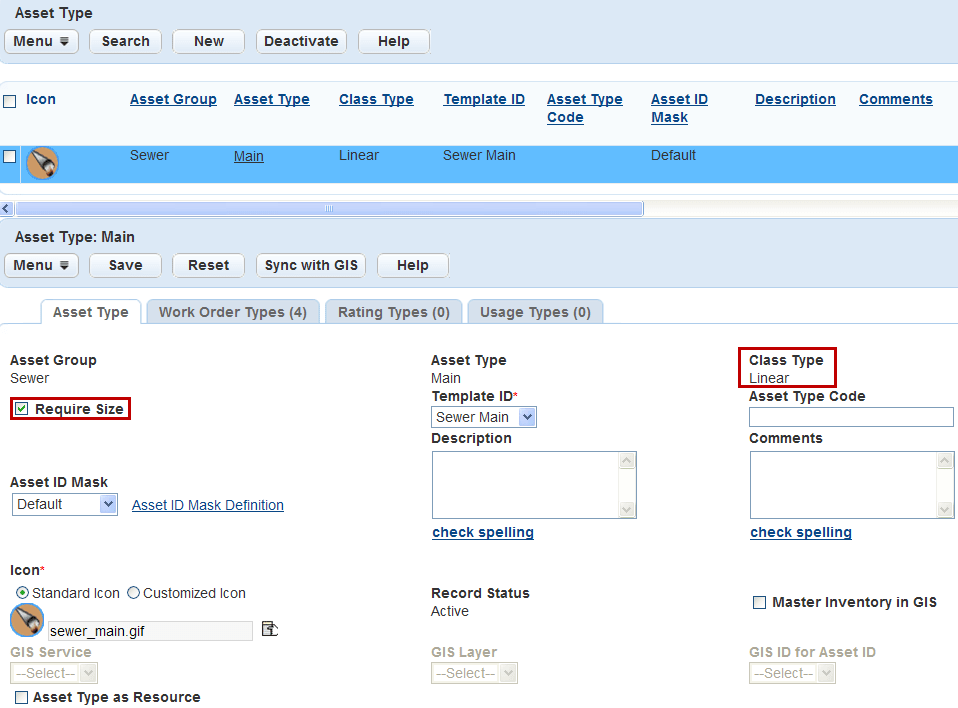Click the sewer main icon preview near filename
The height and width of the screenshot is (708, 958).
pos(26,621)
